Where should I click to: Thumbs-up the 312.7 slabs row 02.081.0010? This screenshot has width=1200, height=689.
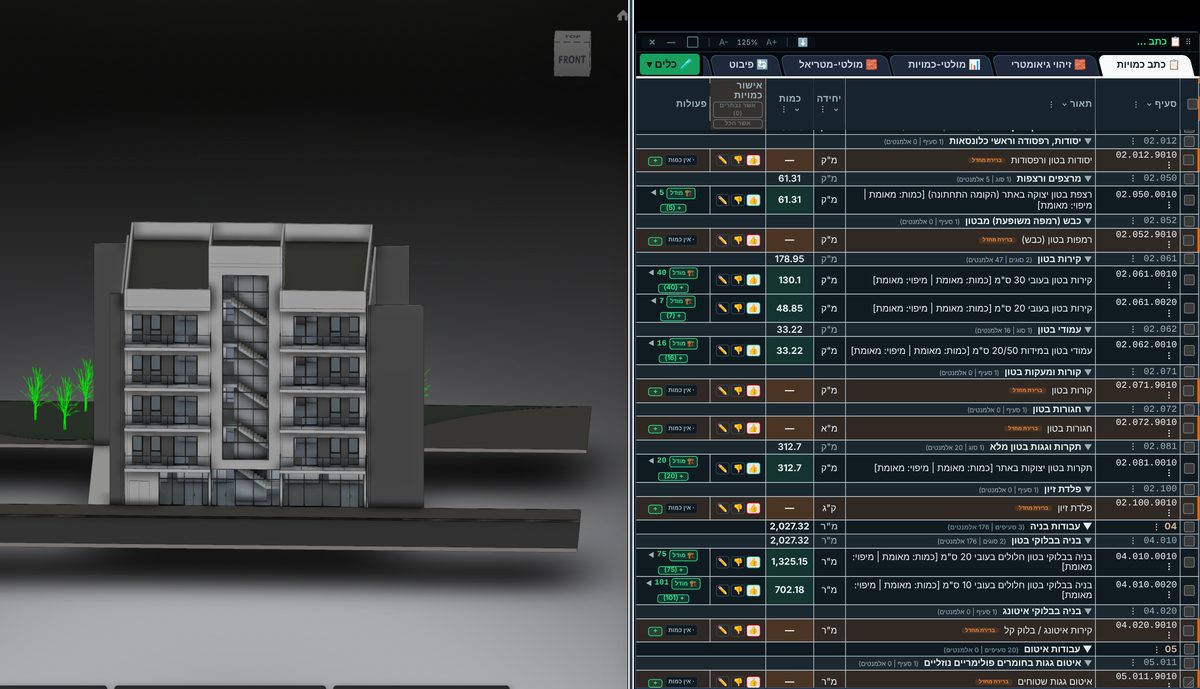(753, 467)
